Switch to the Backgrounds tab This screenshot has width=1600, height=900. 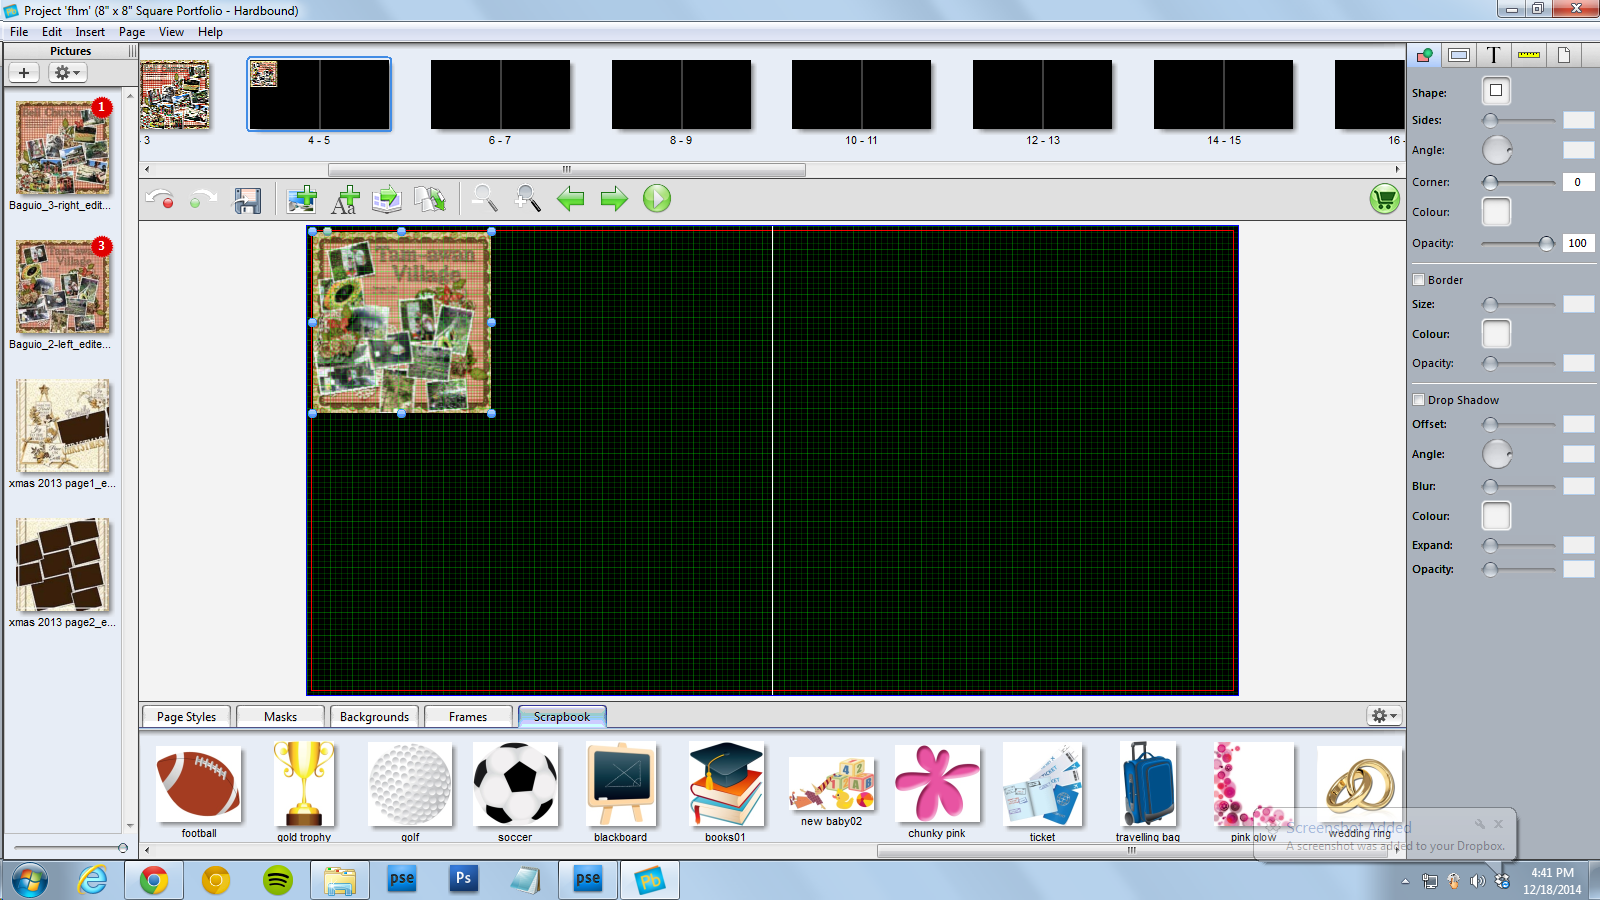click(x=374, y=717)
